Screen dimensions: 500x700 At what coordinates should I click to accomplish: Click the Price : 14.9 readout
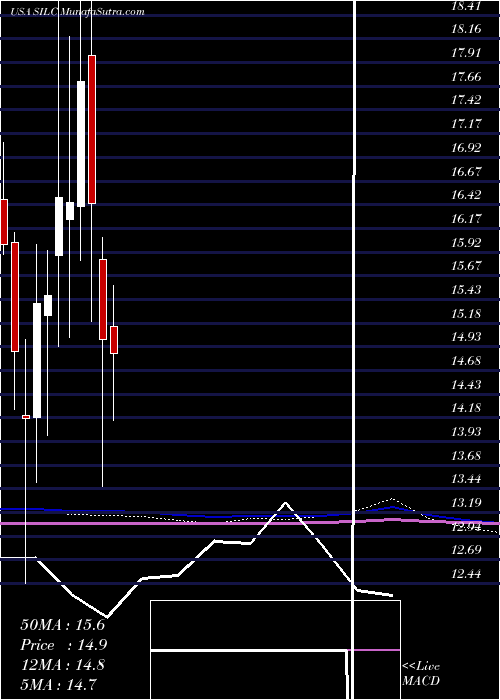coord(63,645)
